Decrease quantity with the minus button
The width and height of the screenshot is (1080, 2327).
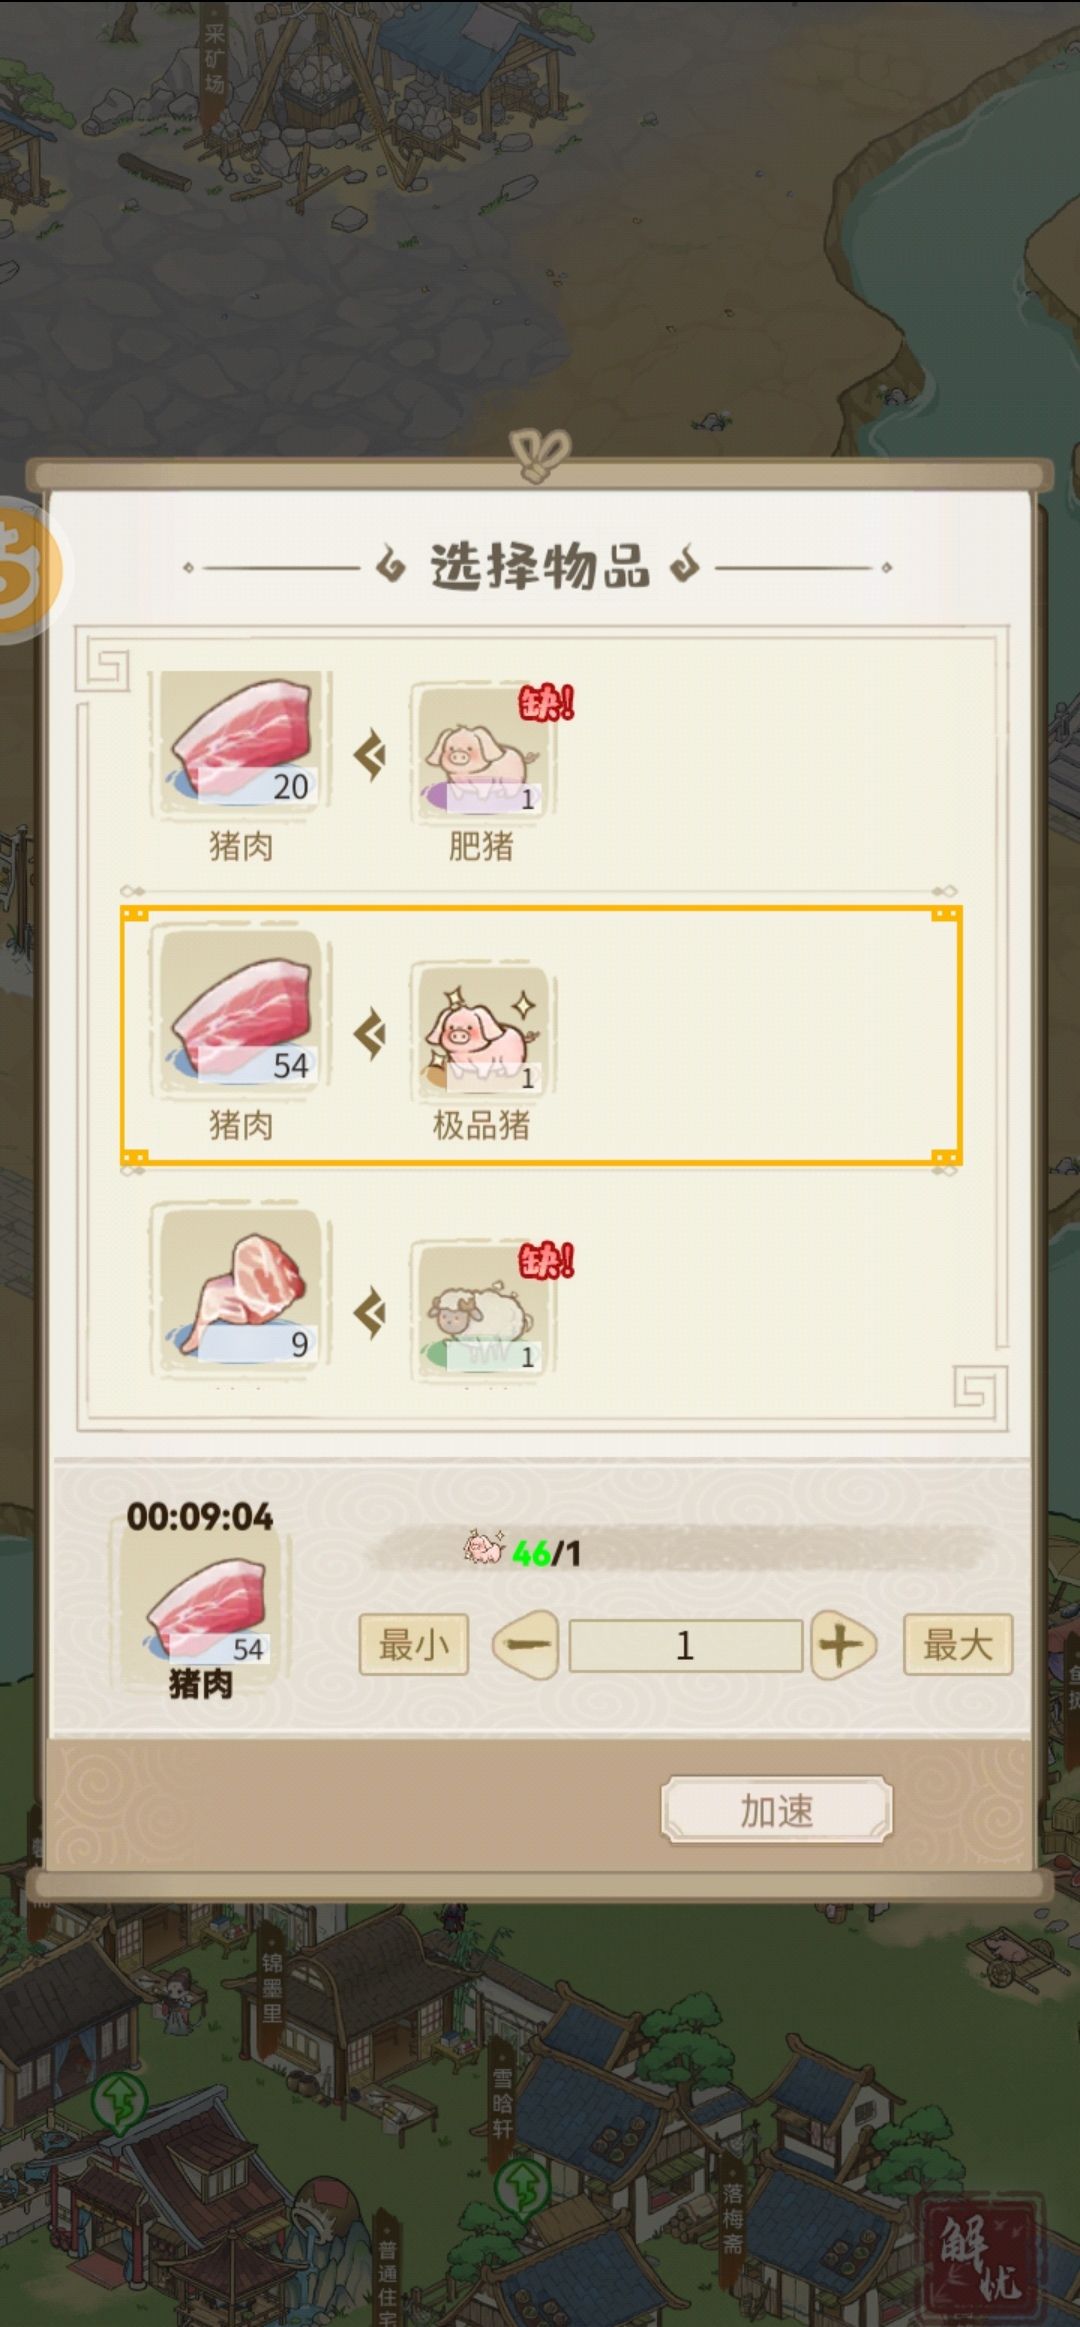tap(527, 1645)
